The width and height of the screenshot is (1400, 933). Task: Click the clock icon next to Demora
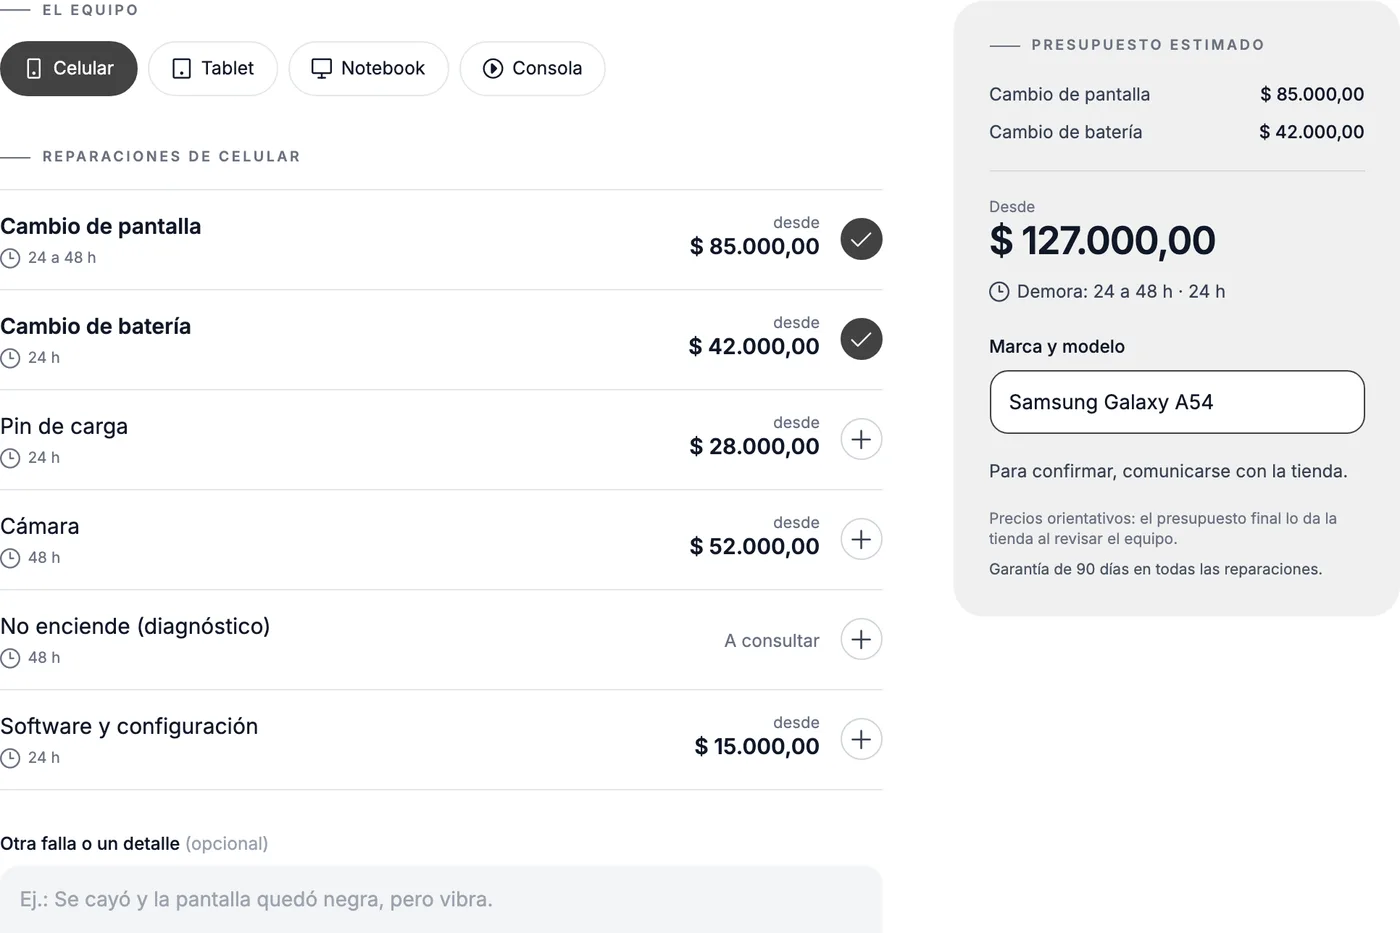[x=999, y=292]
